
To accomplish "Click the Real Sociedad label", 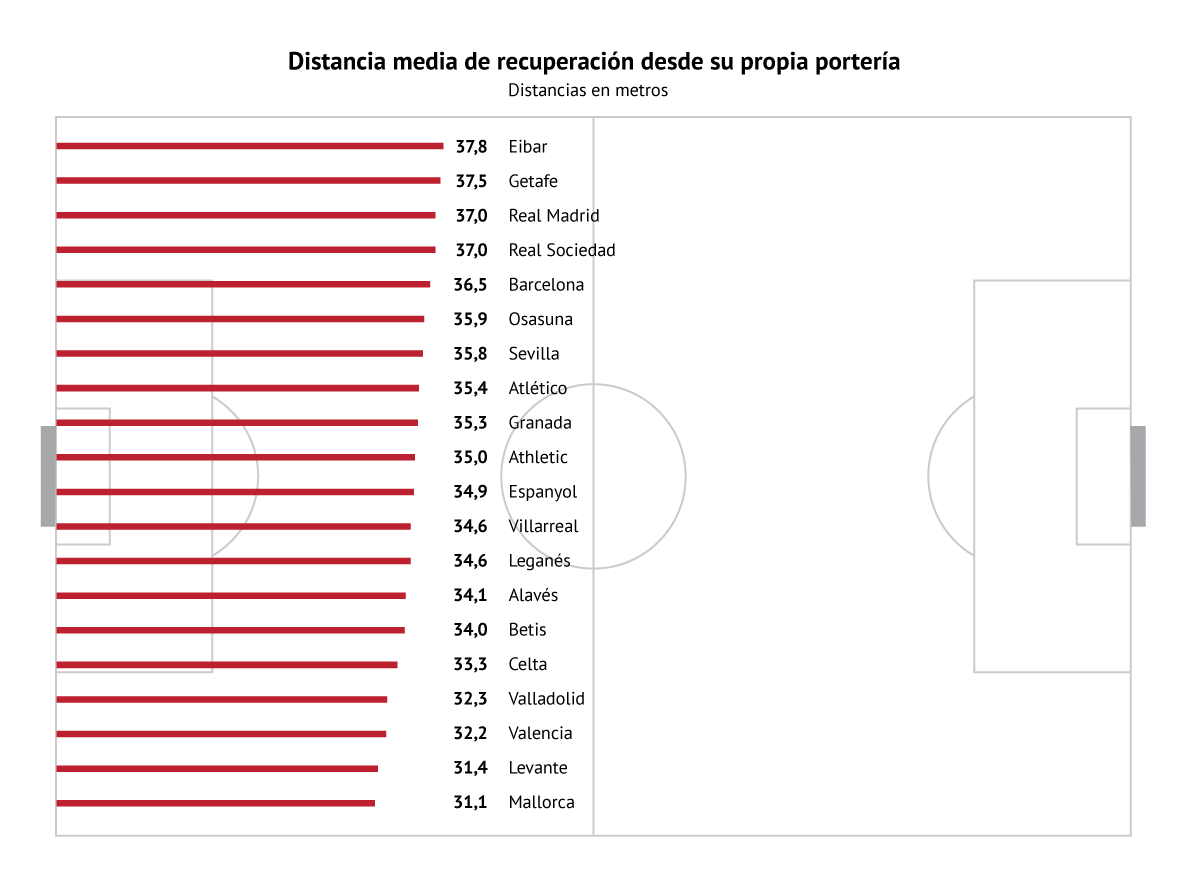I will click(x=562, y=250).
